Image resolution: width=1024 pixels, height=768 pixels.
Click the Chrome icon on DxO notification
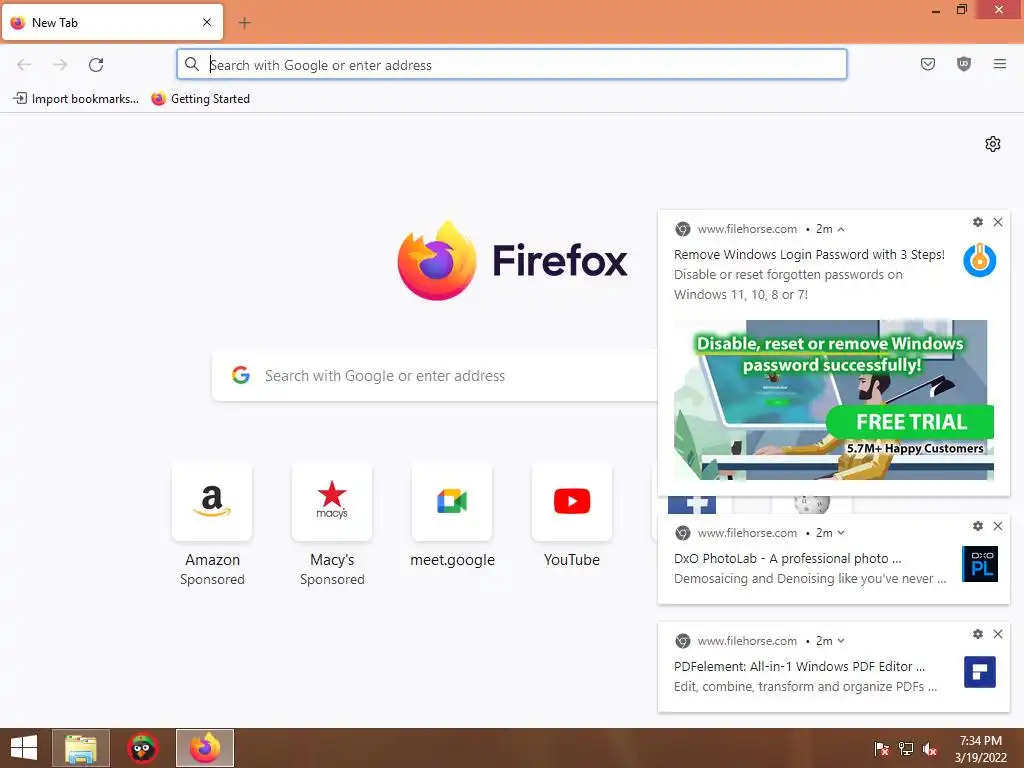682,533
